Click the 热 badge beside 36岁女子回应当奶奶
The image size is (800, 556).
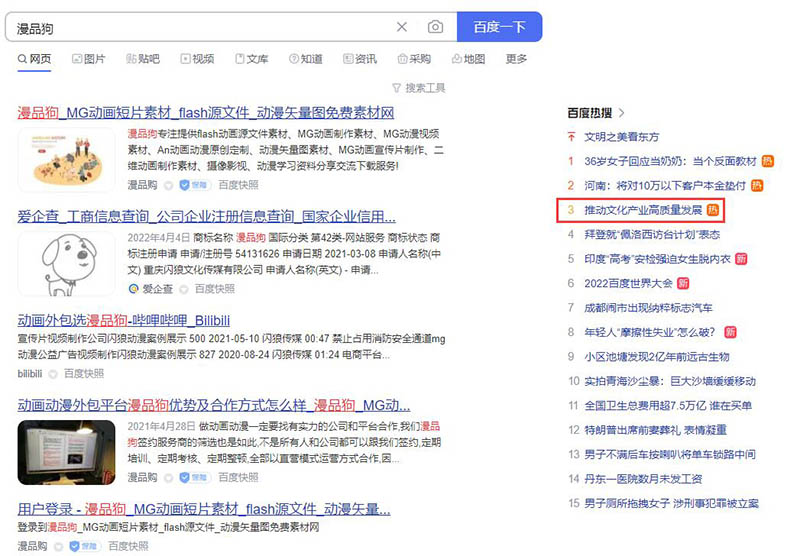click(768, 161)
